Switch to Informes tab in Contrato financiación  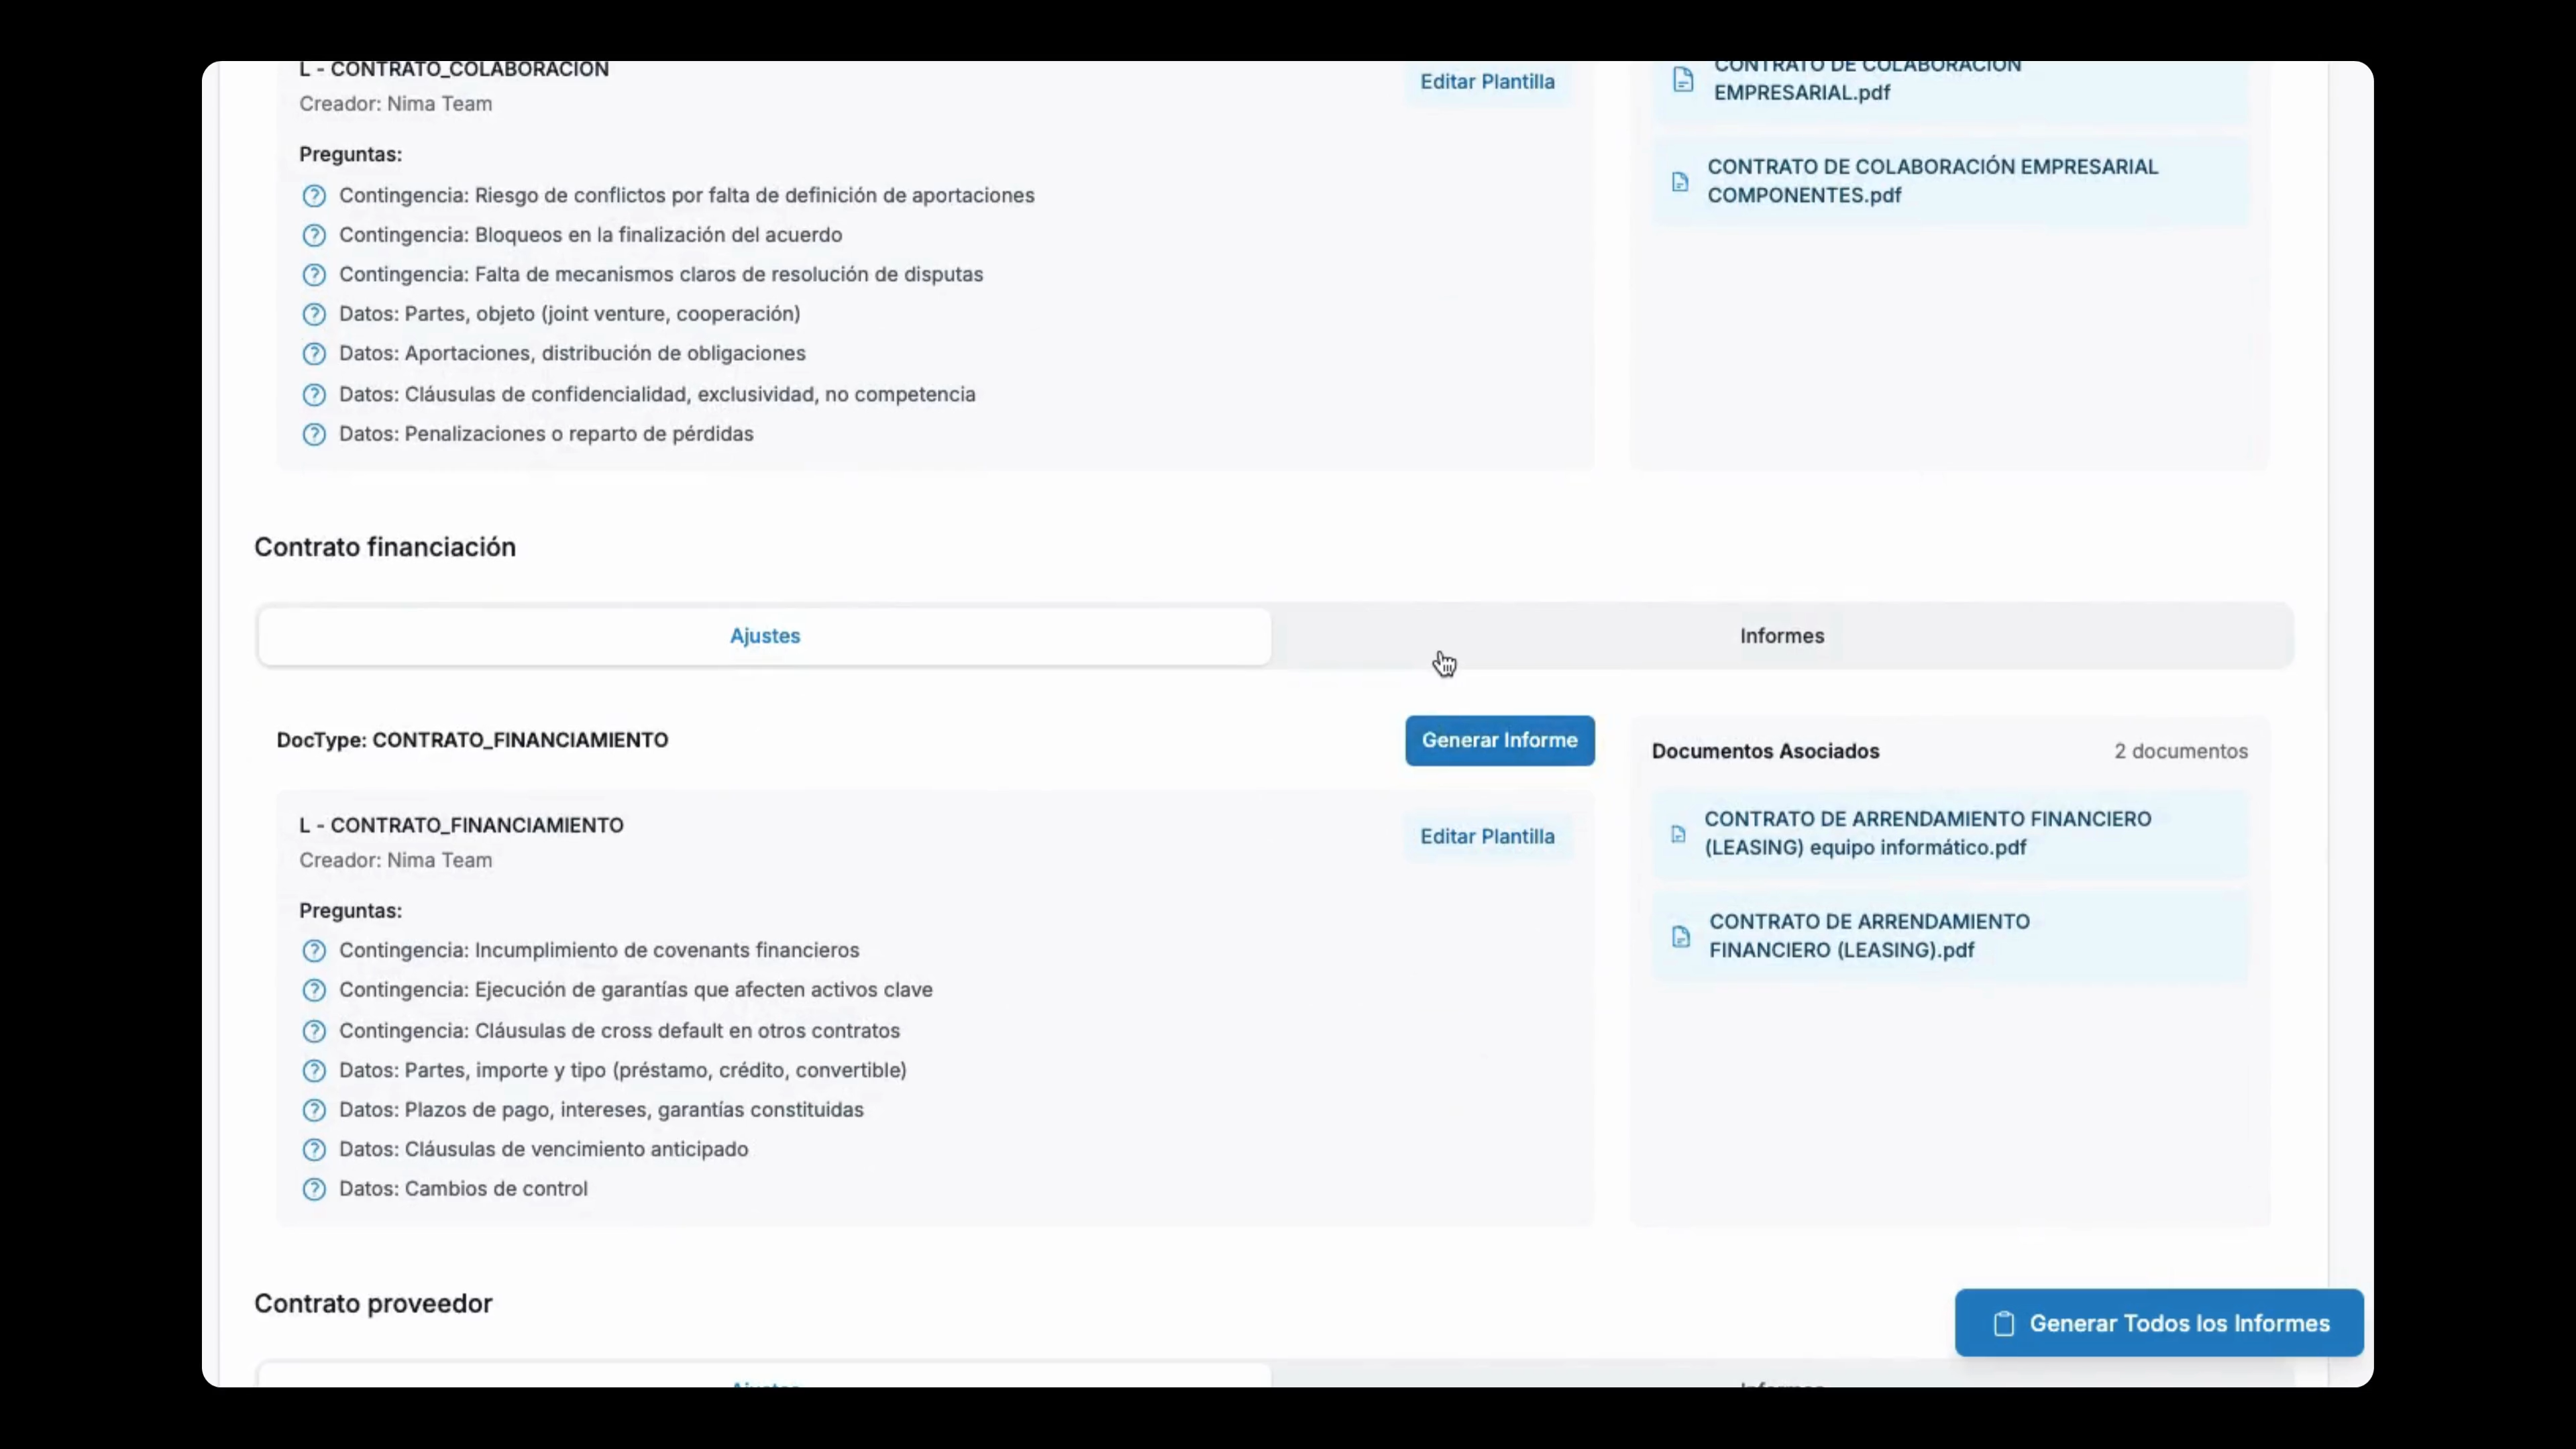pyautogui.click(x=1781, y=636)
